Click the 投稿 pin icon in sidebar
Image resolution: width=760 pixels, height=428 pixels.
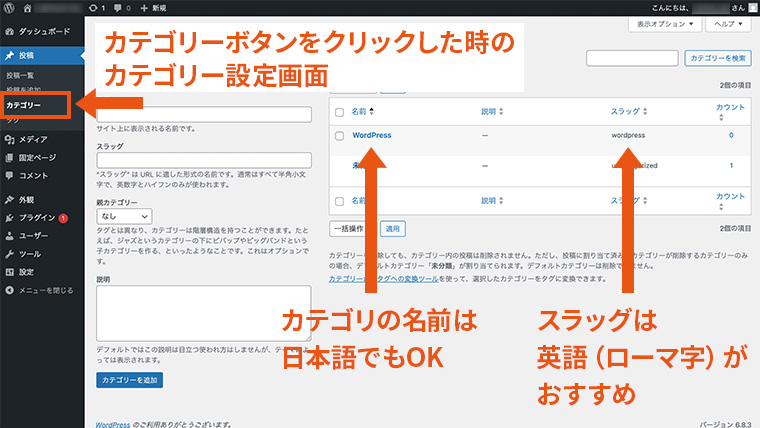[x=9, y=56]
